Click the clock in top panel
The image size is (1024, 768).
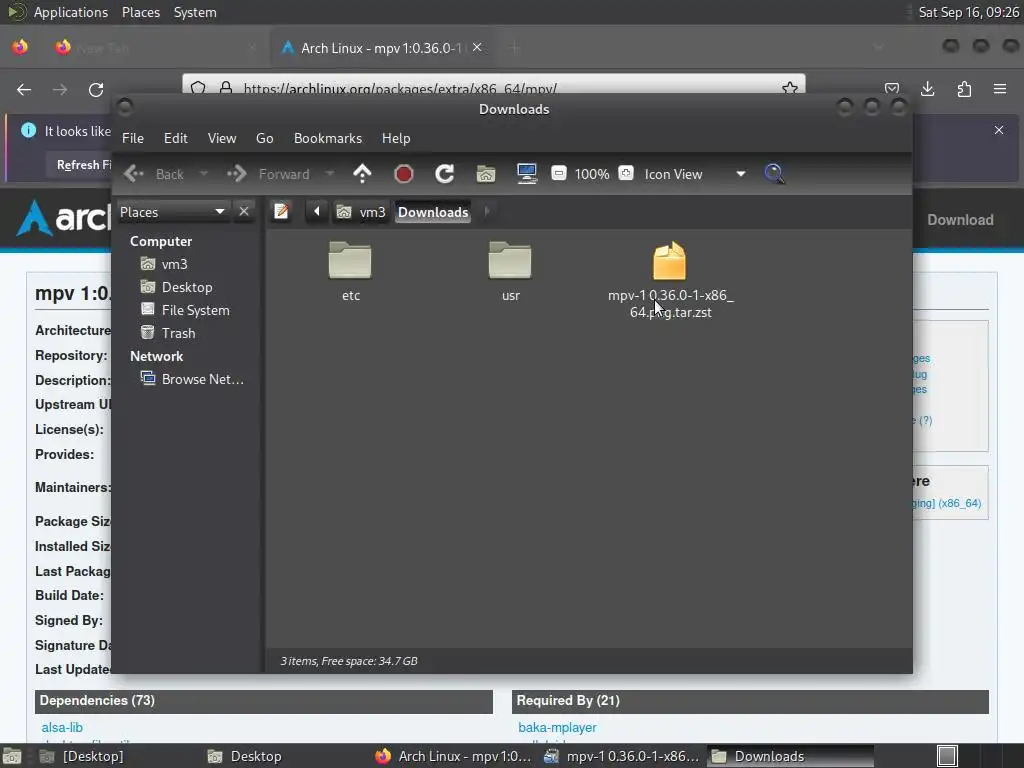[968, 12]
